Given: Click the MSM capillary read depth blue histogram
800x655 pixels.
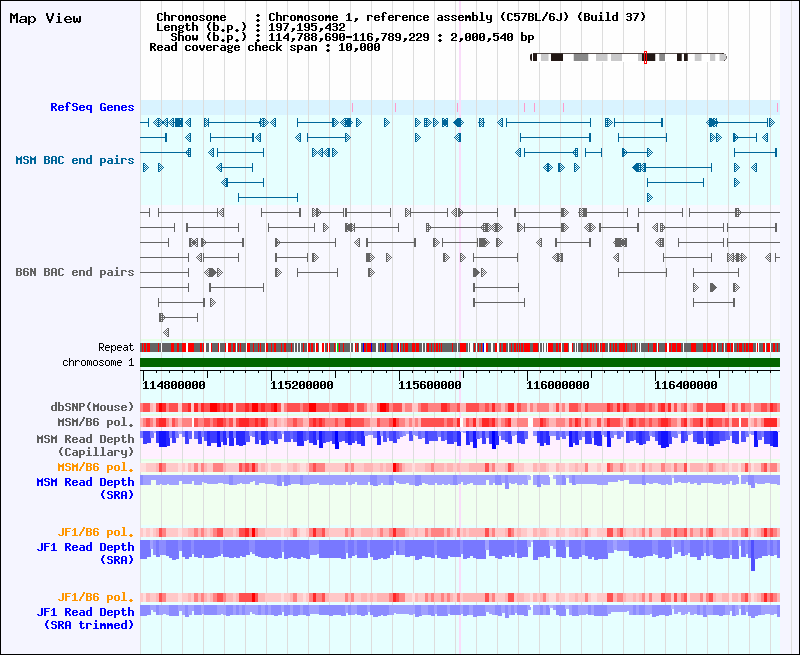Looking at the screenshot, I should (460, 440).
